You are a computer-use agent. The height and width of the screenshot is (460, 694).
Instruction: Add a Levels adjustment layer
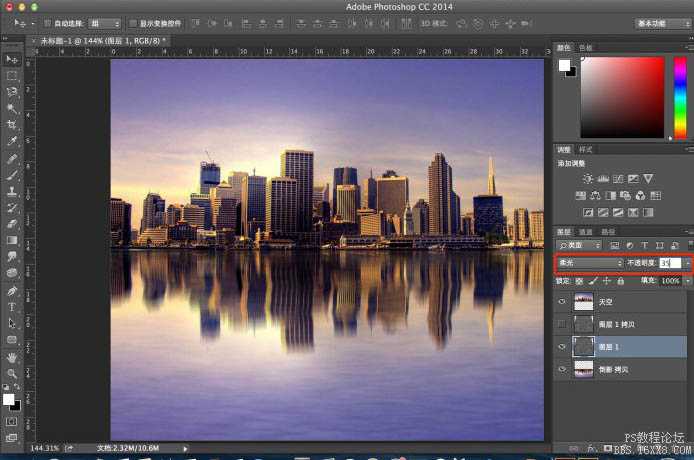603,179
